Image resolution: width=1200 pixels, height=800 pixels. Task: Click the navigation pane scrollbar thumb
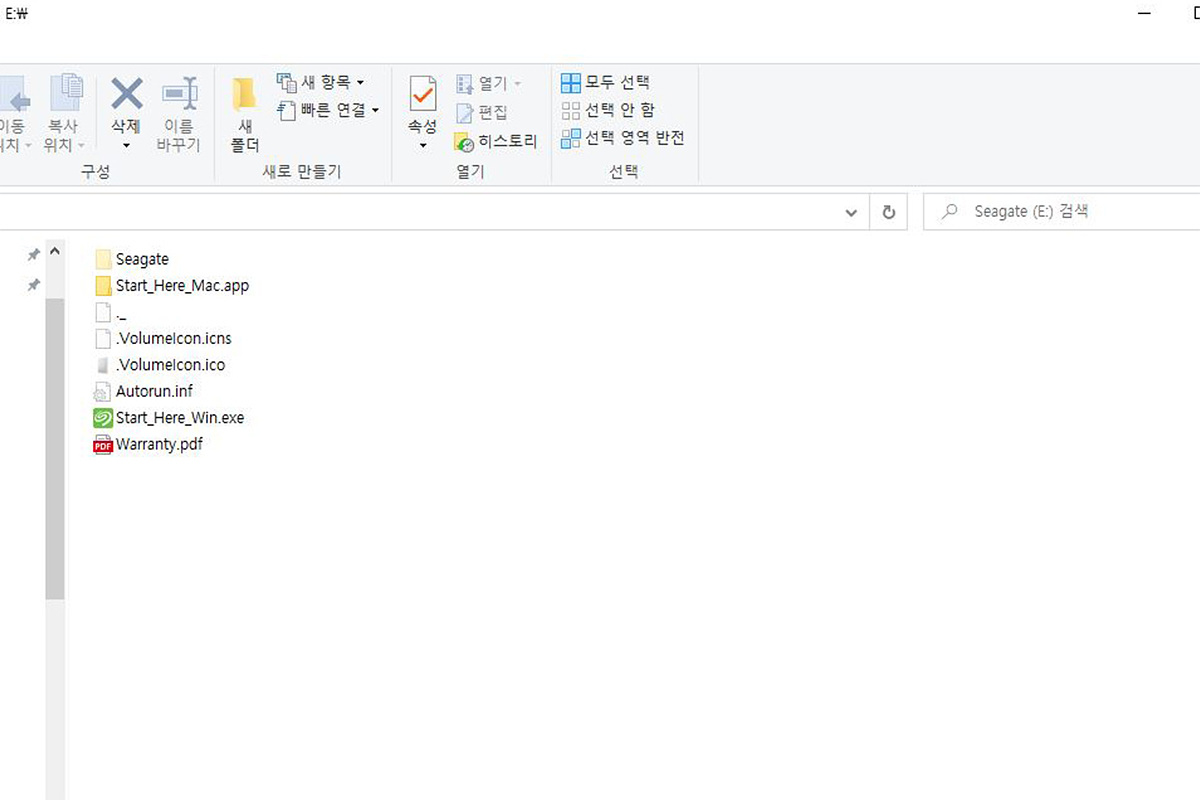click(54, 448)
